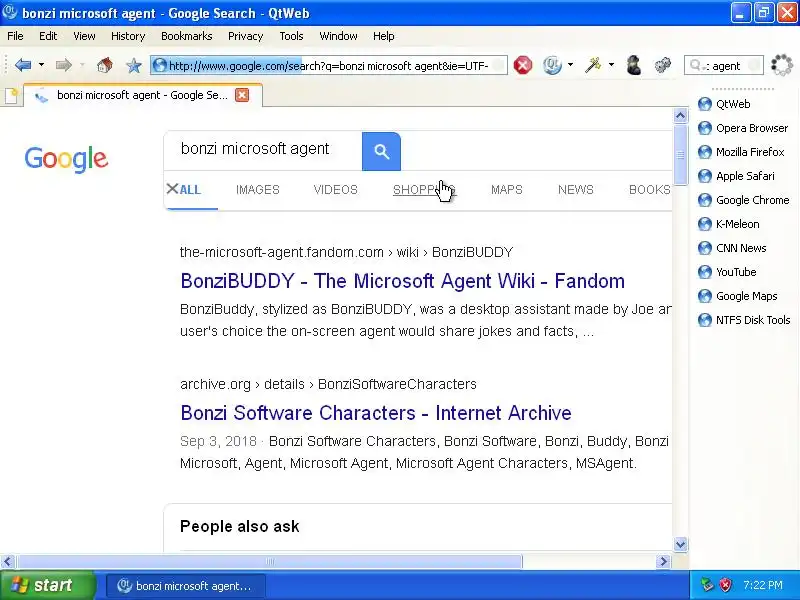
Task: Click the vertical scrollbar down arrow
Action: click(680, 544)
